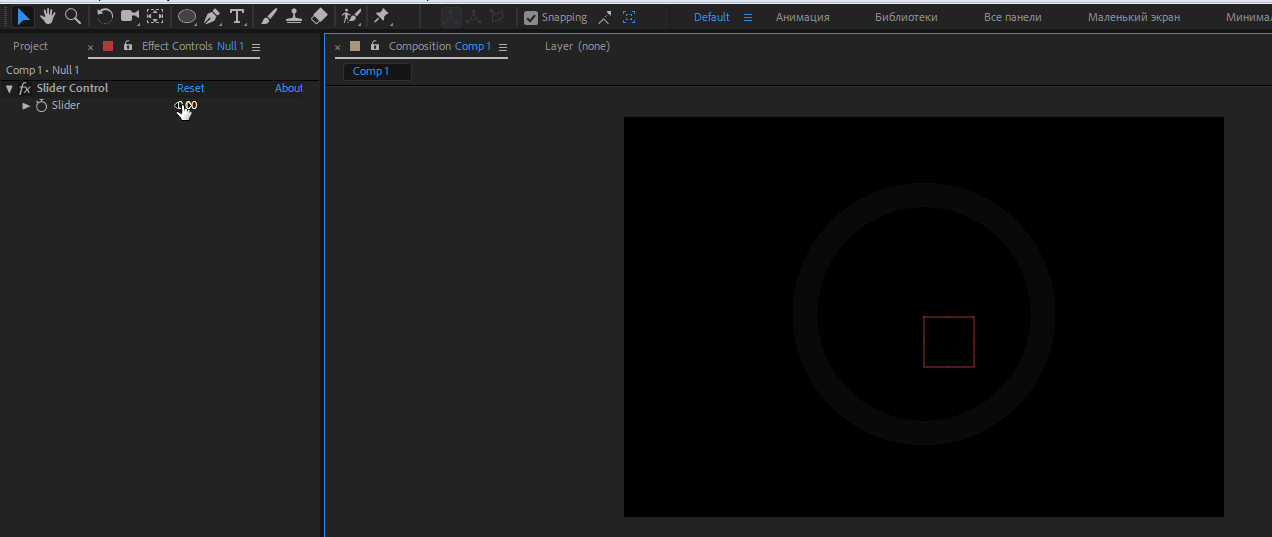
Task: Switch to the Project panel tab
Action: 30,46
